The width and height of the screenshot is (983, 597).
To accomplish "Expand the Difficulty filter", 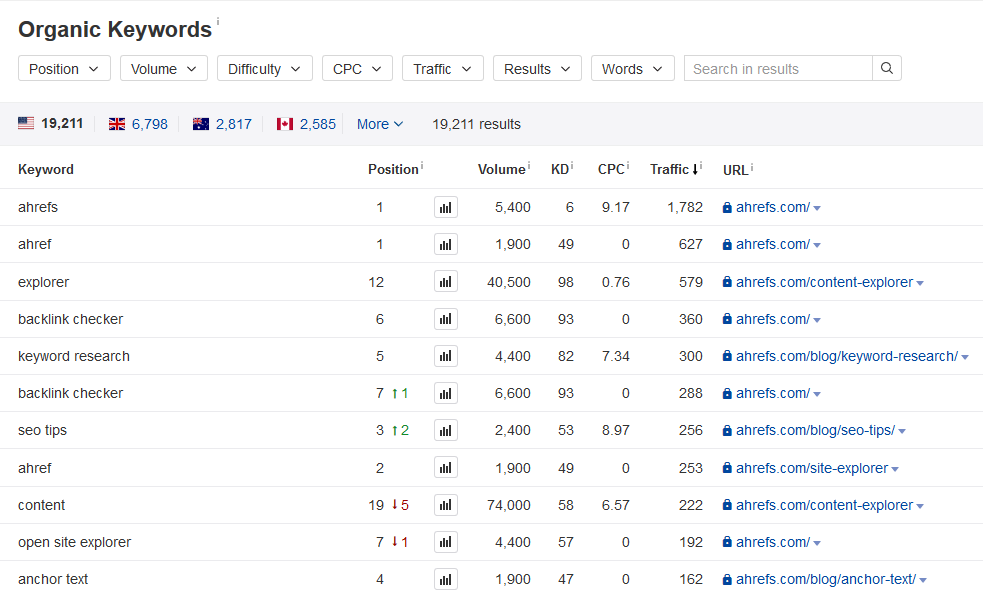I will 264,68.
